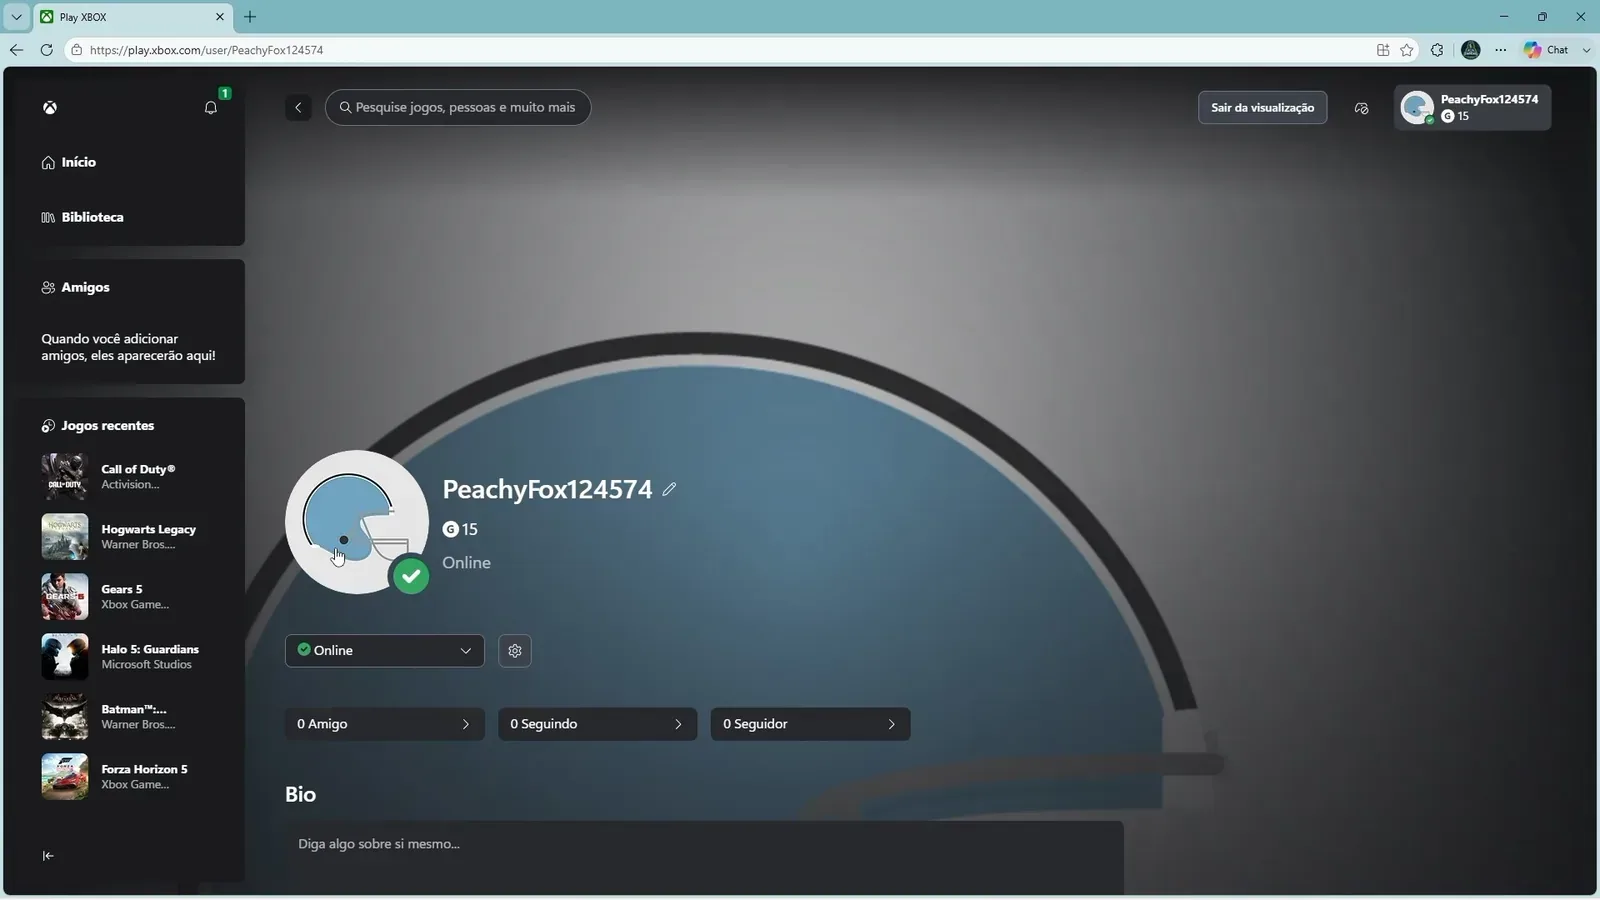
Task: Click the cloud gaming feedback icon
Action: (1361, 108)
